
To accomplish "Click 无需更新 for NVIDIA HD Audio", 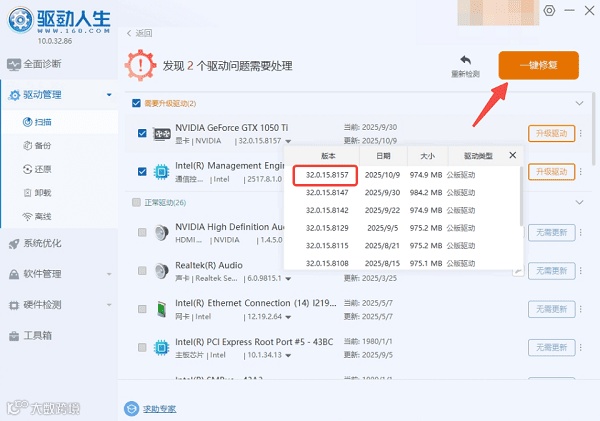I will [x=551, y=232].
